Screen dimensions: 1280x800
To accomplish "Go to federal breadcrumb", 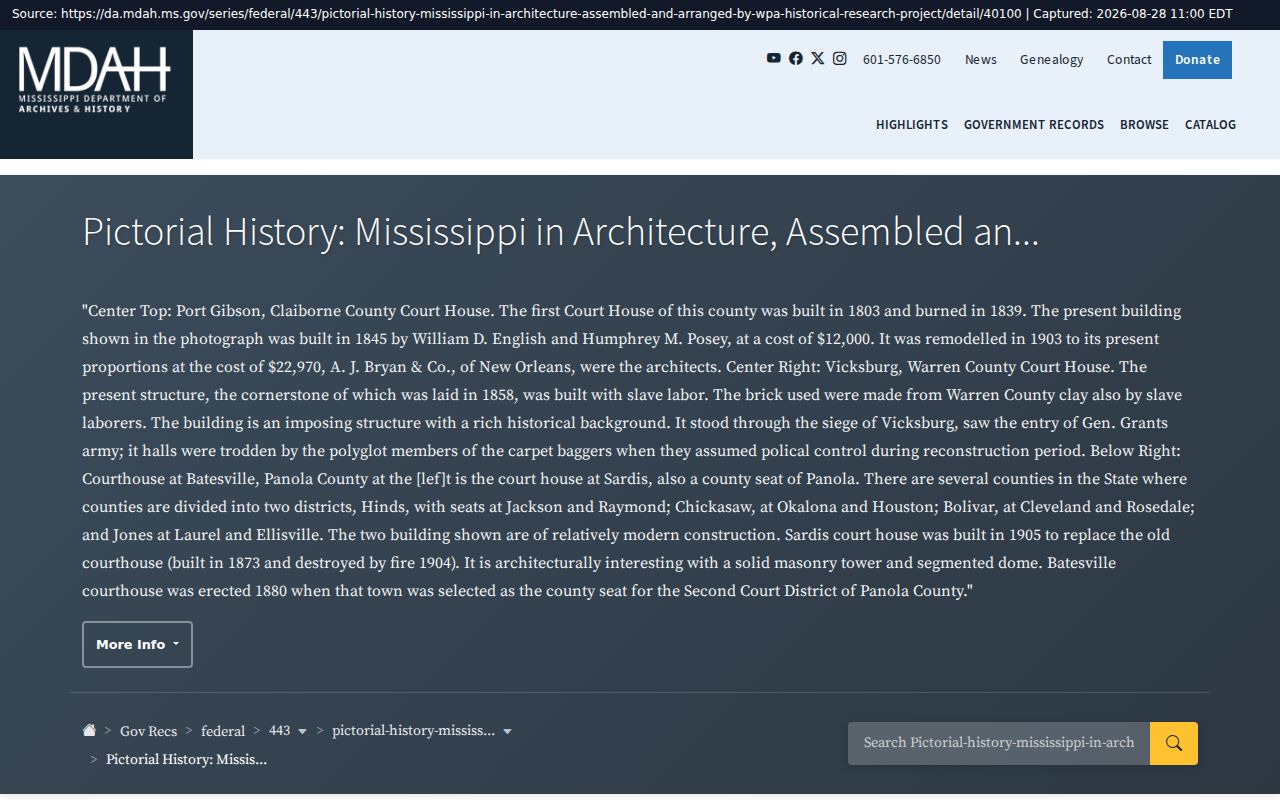I will (x=223, y=731).
